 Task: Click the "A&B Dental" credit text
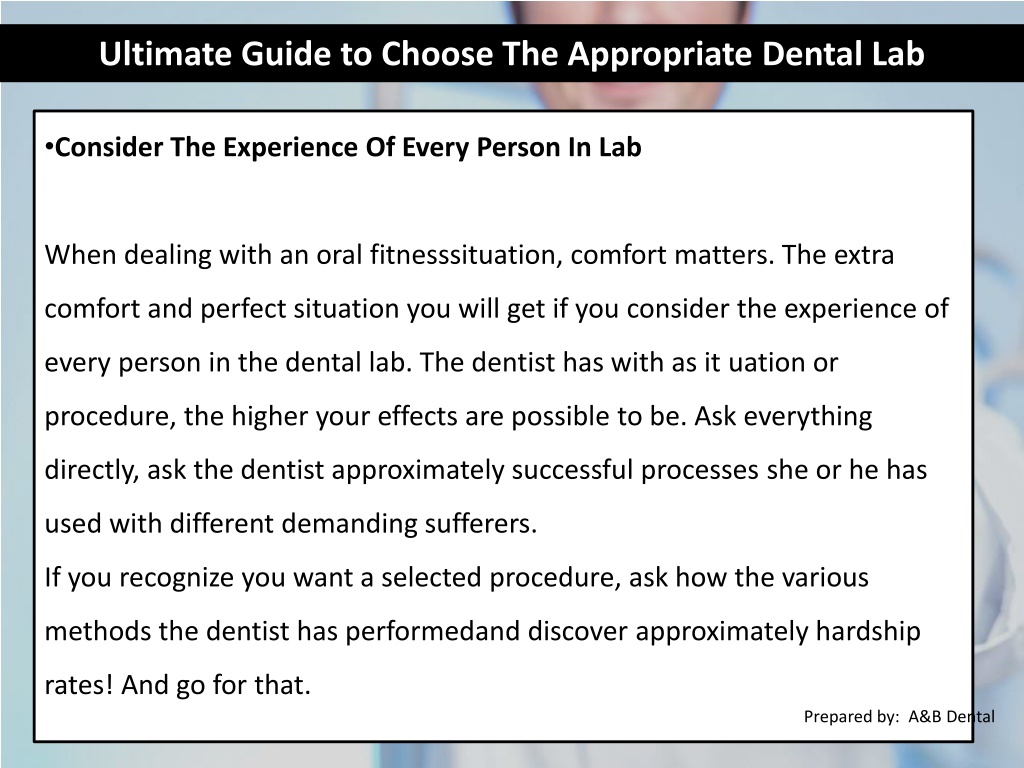coord(952,716)
